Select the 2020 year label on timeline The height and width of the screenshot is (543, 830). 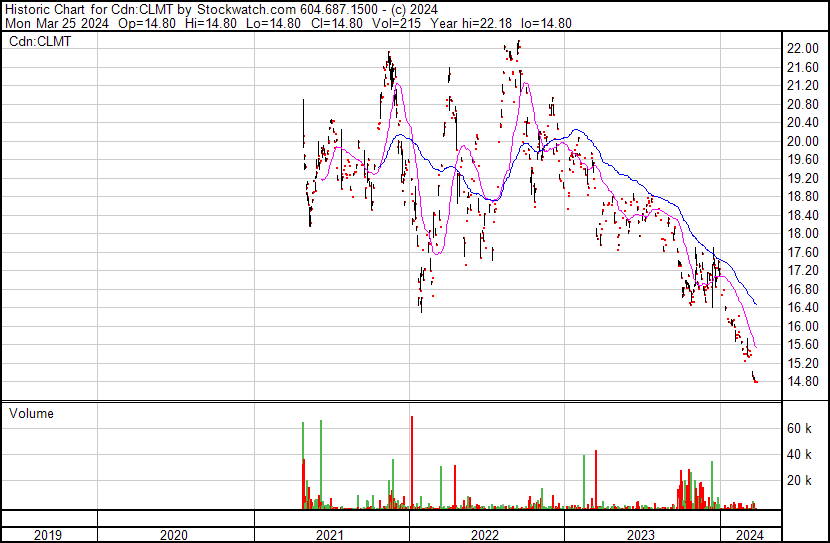coord(175,535)
